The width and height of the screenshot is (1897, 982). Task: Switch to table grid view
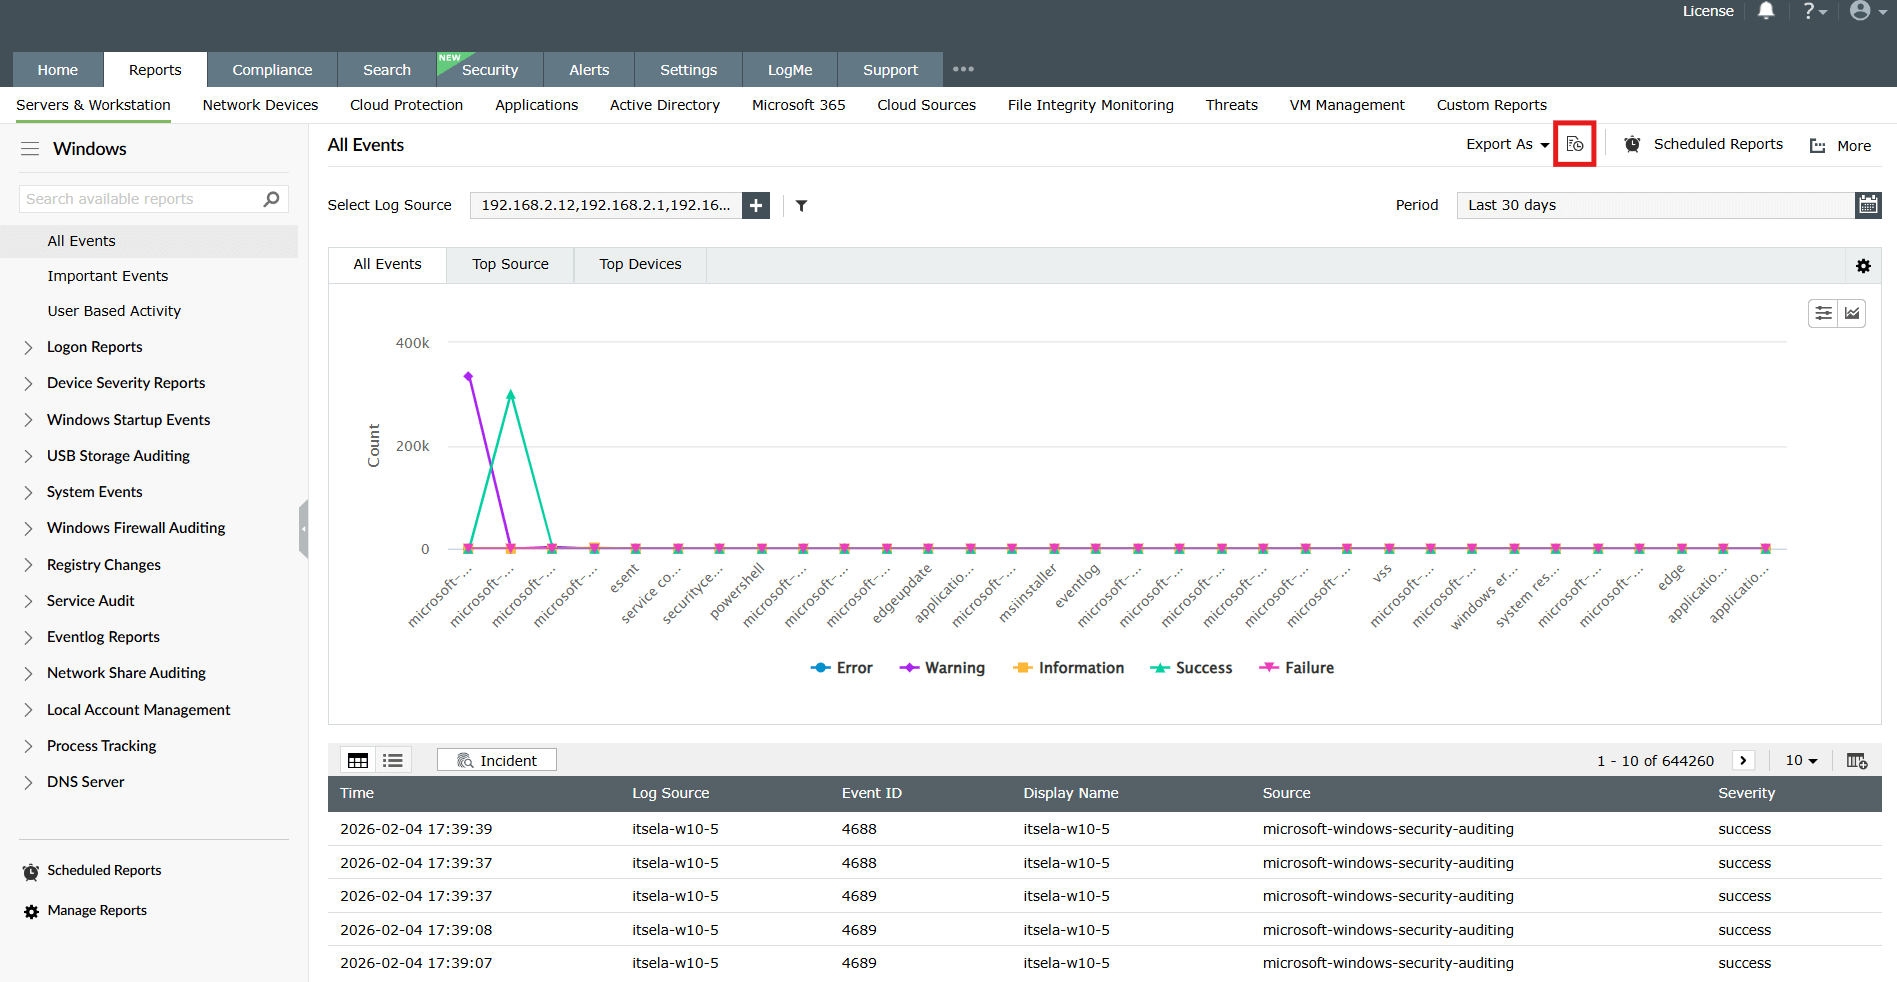(358, 761)
